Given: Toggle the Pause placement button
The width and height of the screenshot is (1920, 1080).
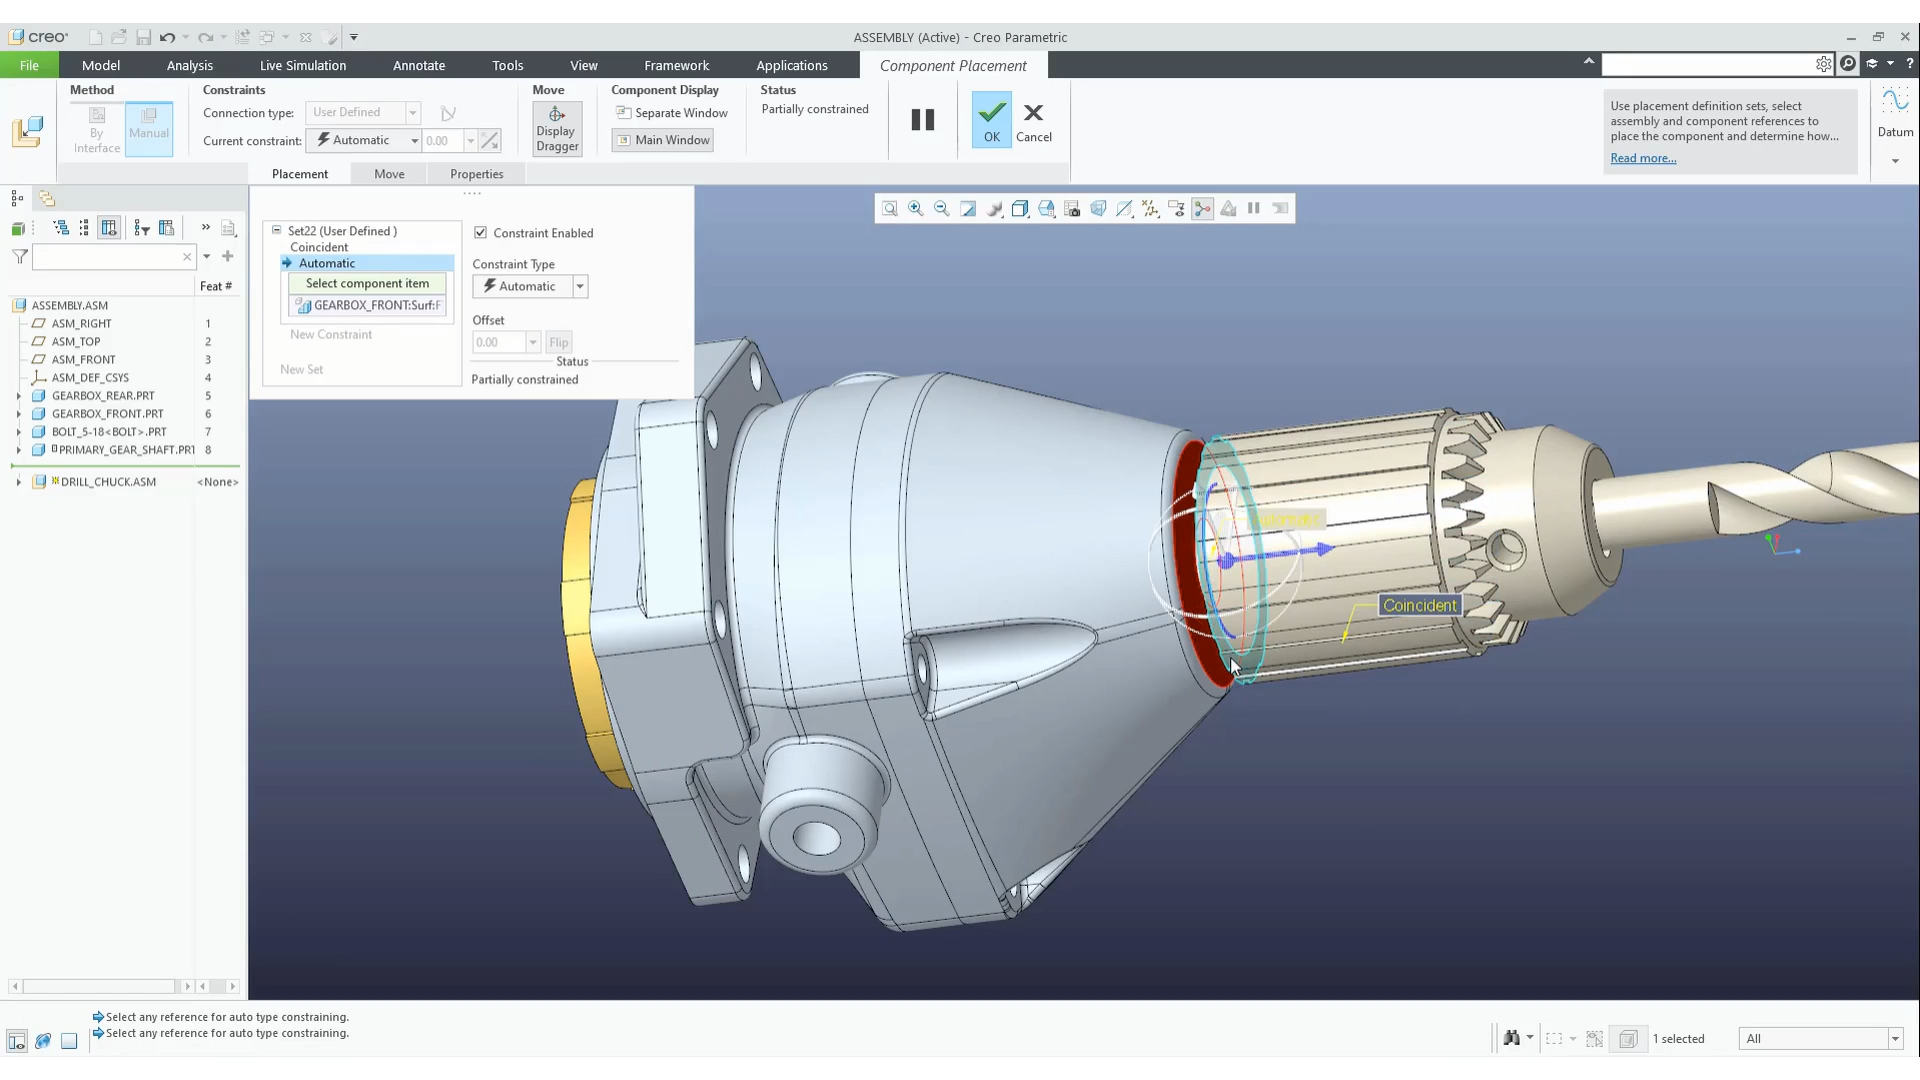Looking at the screenshot, I should pos(922,120).
